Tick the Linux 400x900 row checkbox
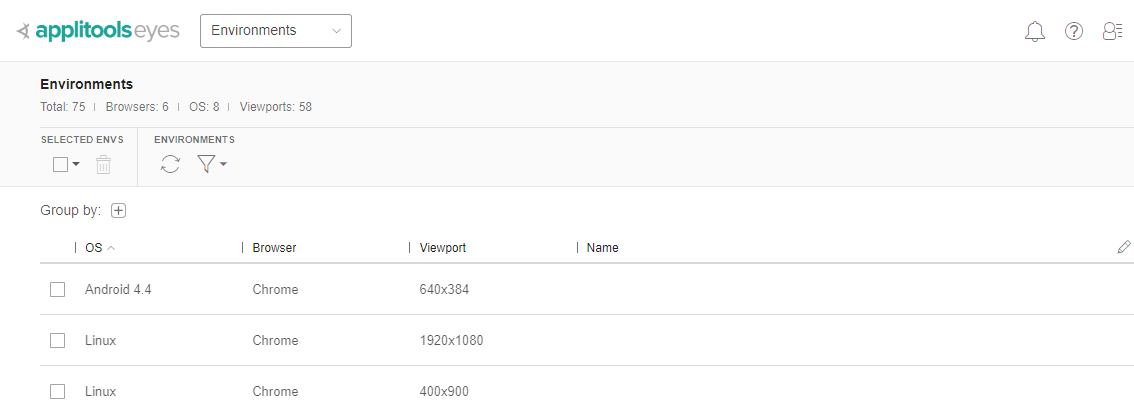The image size is (1134, 416). 58,391
